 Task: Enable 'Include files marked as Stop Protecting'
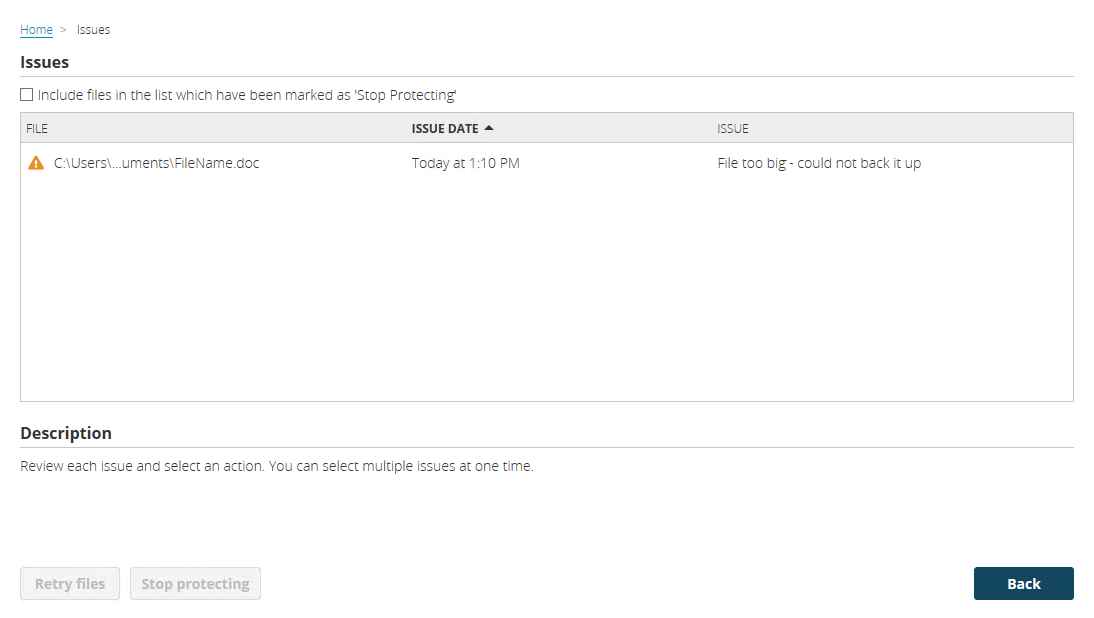pos(26,94)
